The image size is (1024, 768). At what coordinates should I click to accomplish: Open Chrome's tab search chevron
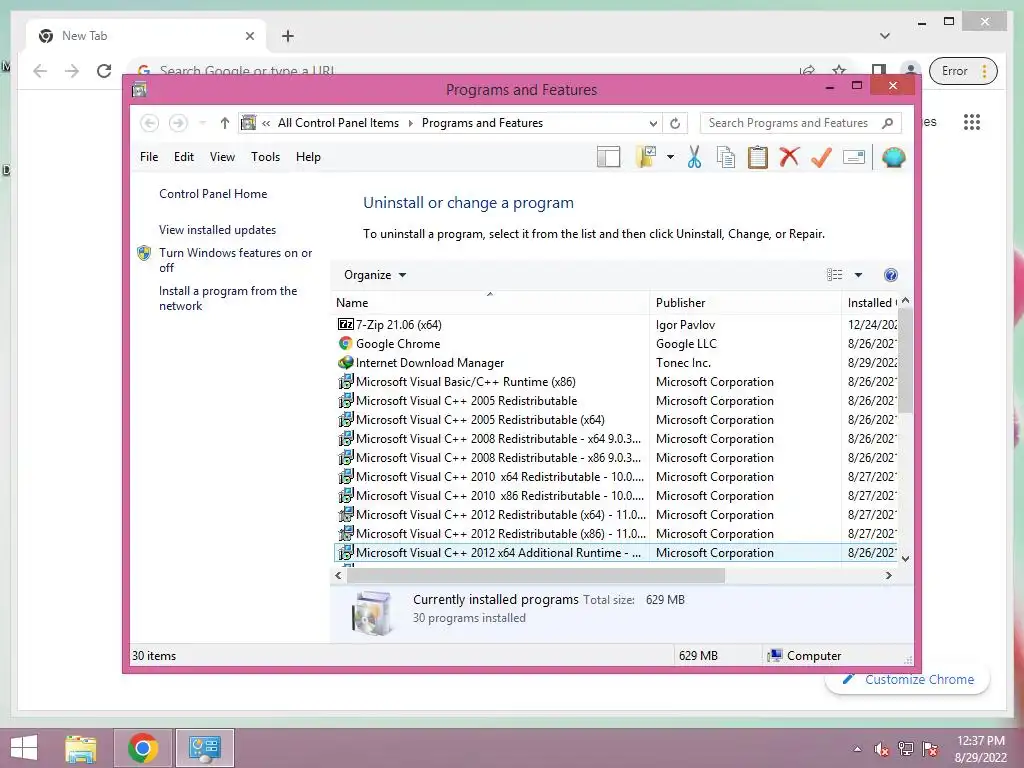coord(884,36)
